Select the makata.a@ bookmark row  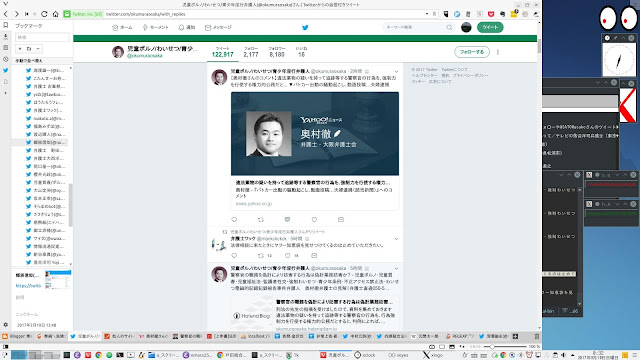click(x=42, y=118)
